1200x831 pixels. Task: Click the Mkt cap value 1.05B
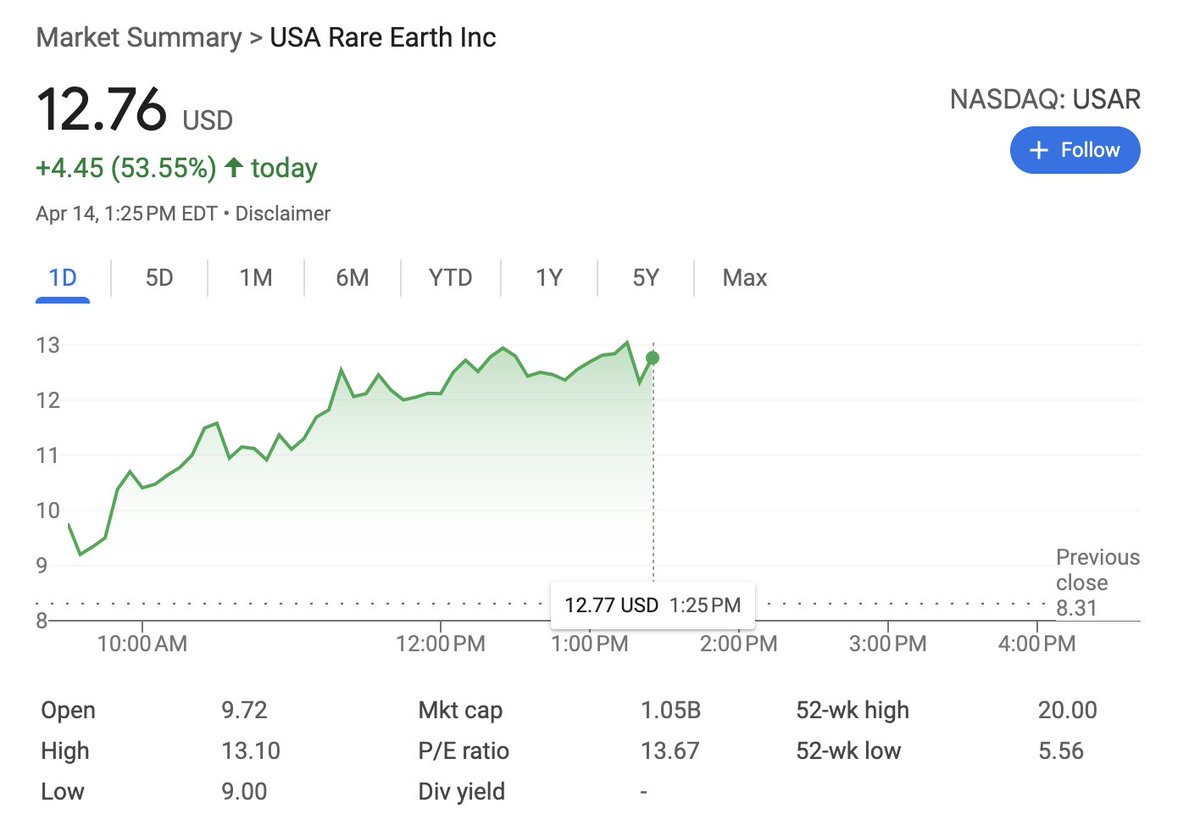pos(671,711)
